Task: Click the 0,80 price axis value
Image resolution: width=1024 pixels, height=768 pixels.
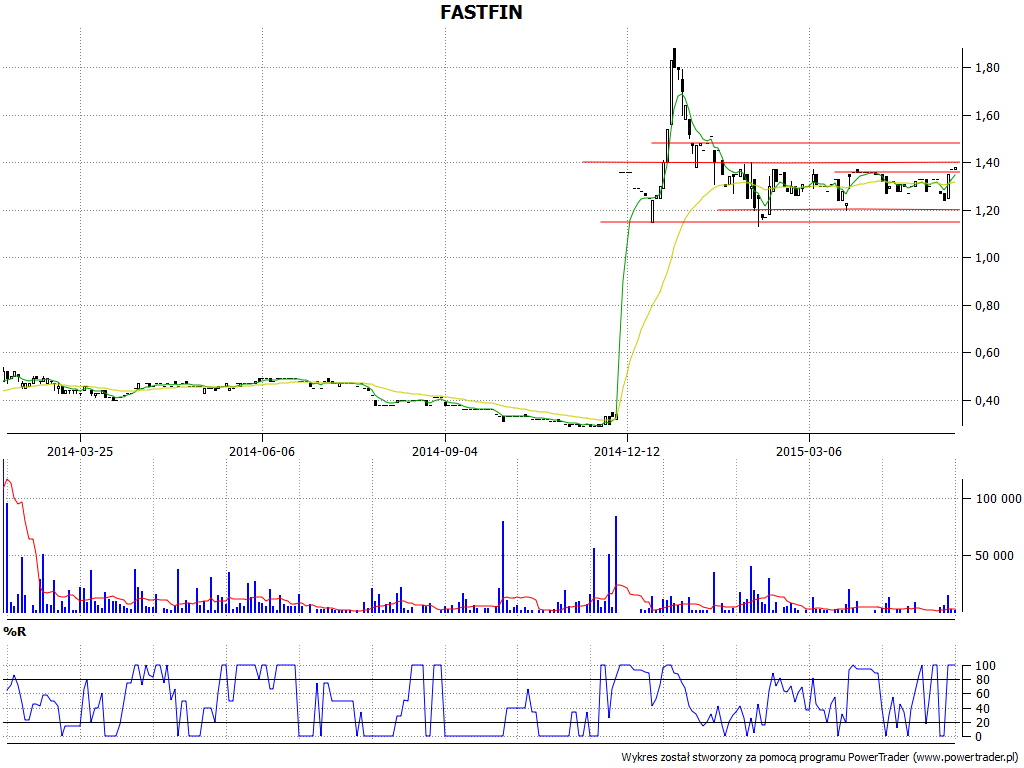Action: [x=987, y=306]
